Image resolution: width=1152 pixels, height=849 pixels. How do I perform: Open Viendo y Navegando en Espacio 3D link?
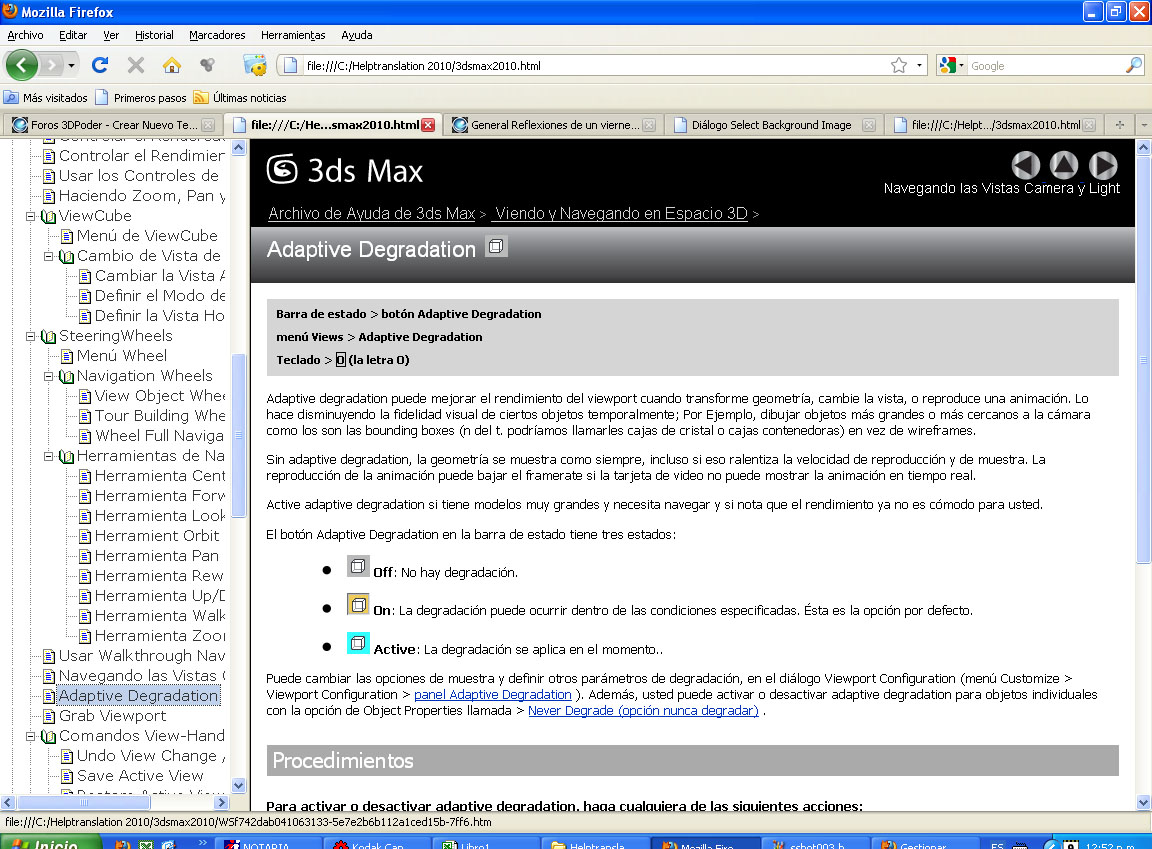pos(619,214)
